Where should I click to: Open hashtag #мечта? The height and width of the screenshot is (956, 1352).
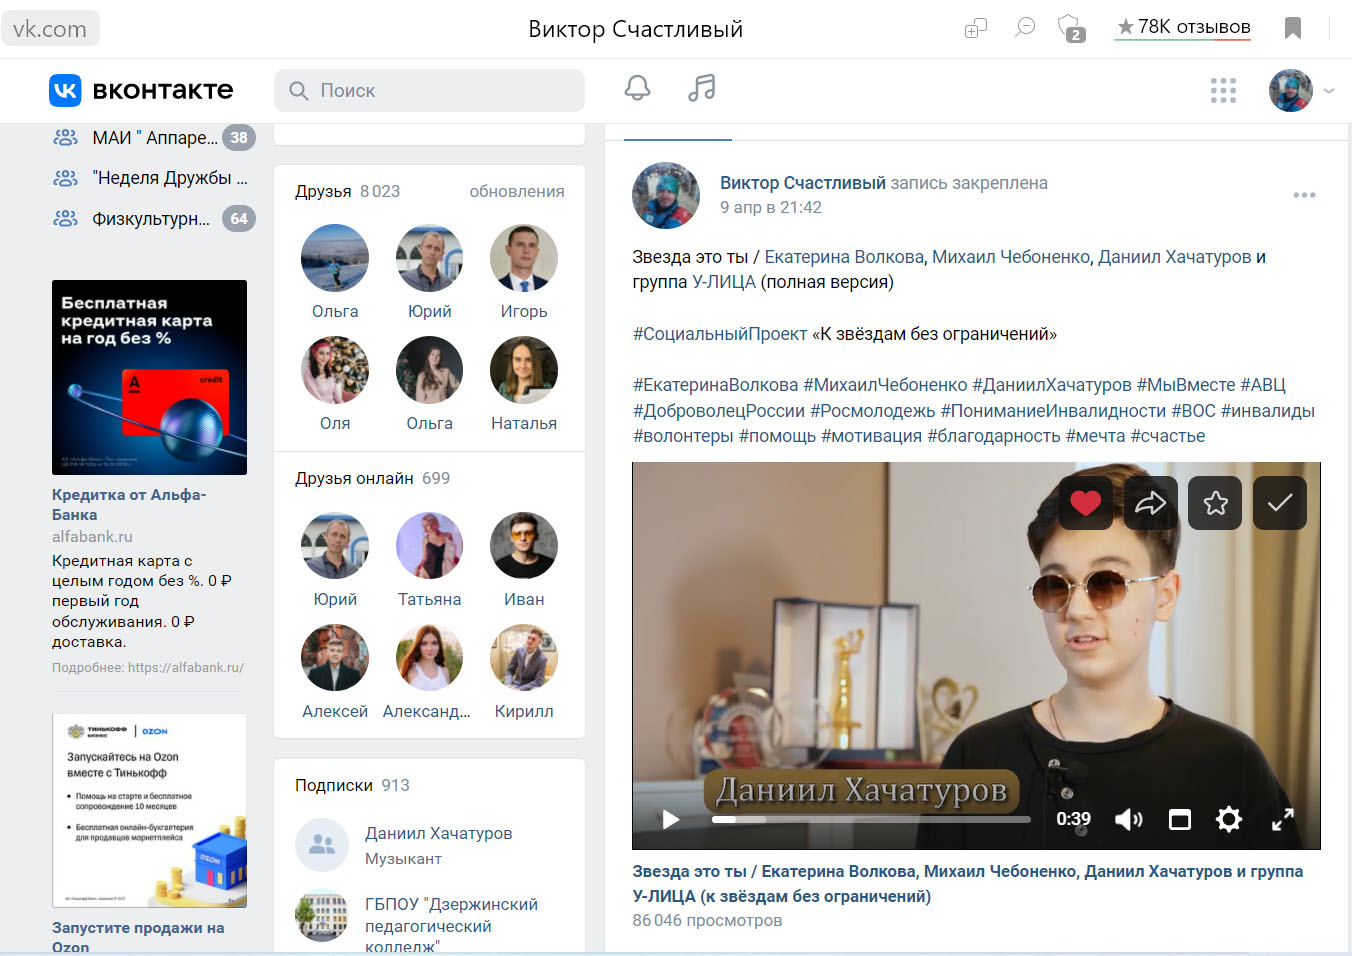tap(1095, 436)
